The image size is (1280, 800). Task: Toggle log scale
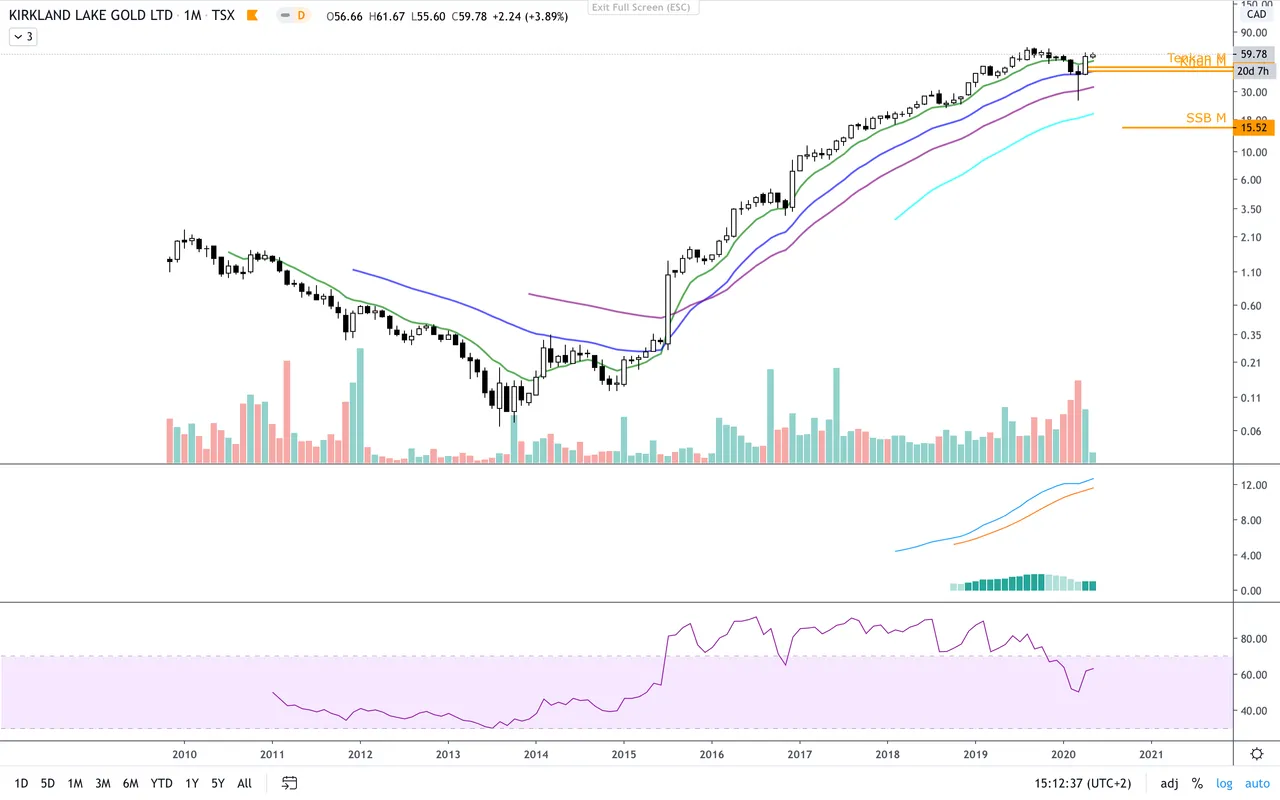pyautogui.click(x=1224, y=784)
